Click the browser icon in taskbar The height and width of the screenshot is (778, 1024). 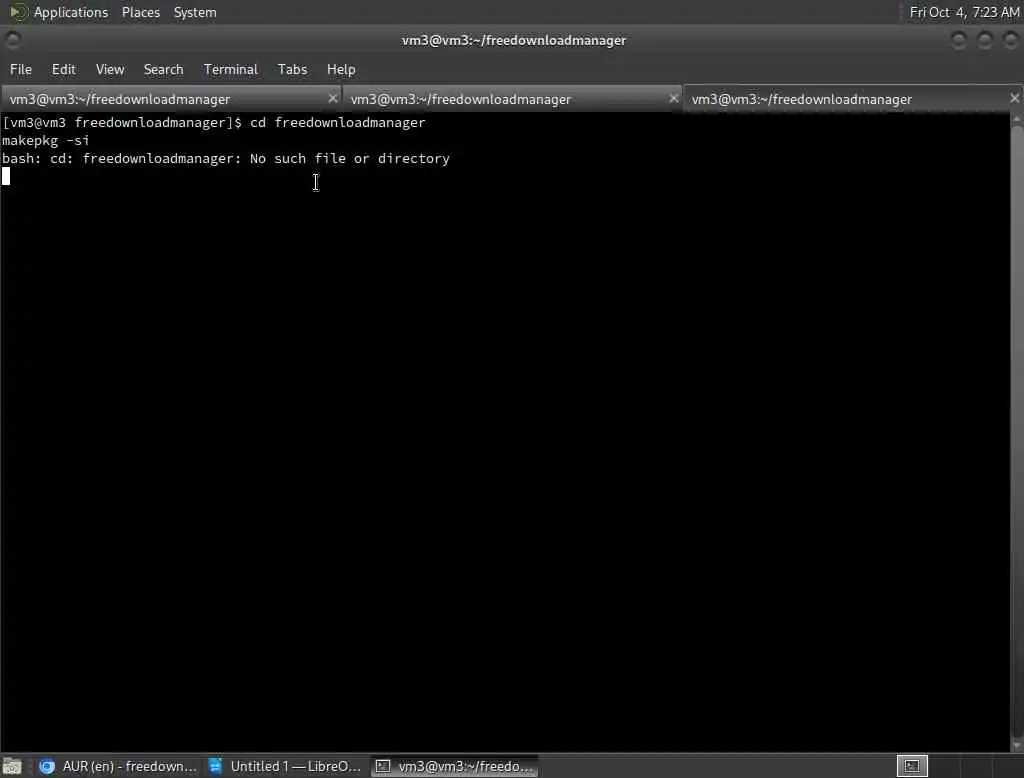point(46,766)
